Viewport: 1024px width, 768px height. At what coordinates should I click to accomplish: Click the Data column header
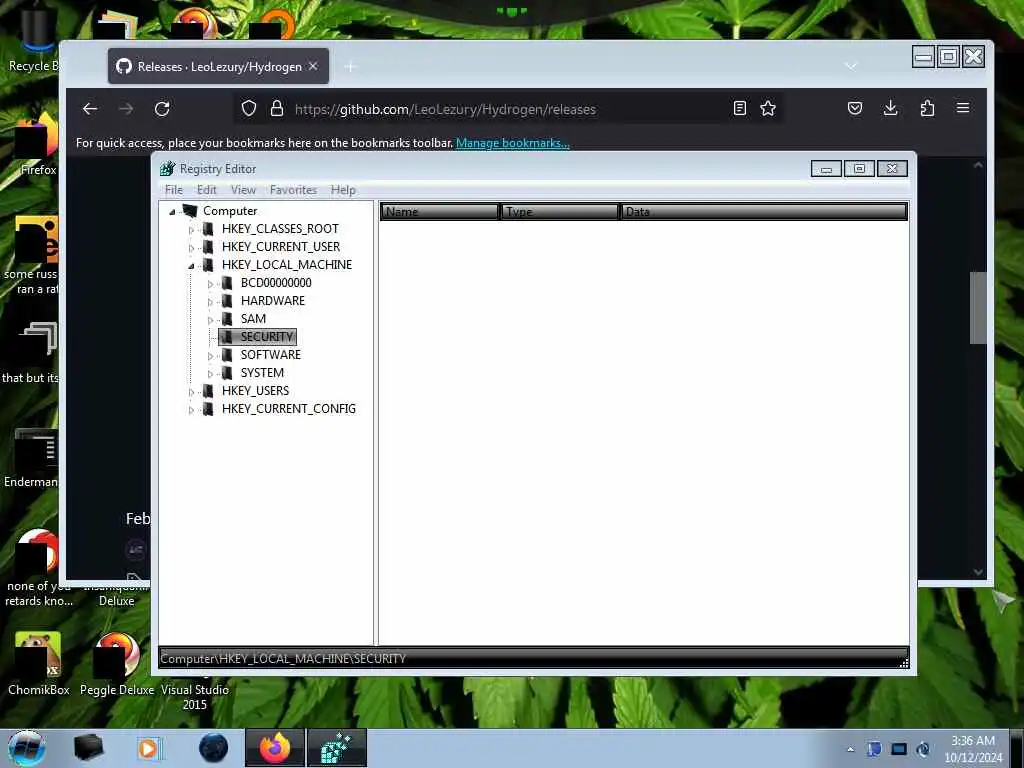(763, 212)
